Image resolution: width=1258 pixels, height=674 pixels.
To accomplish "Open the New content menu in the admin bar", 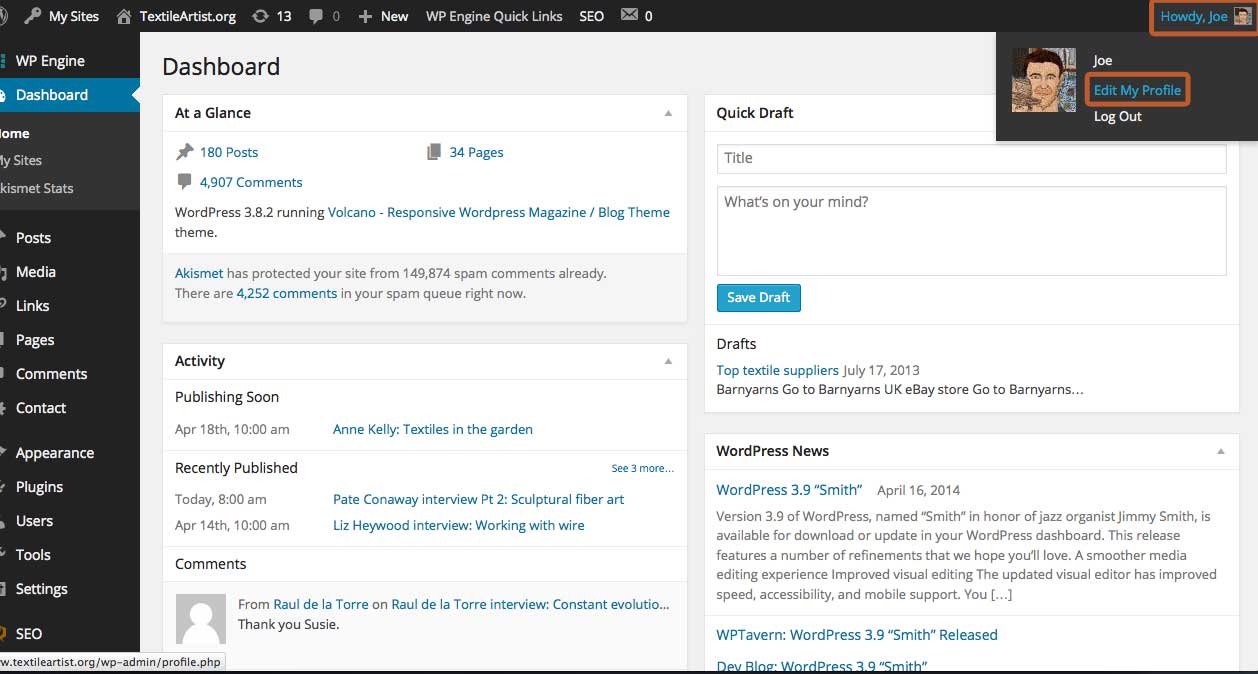I will click(x=383, y=16).
